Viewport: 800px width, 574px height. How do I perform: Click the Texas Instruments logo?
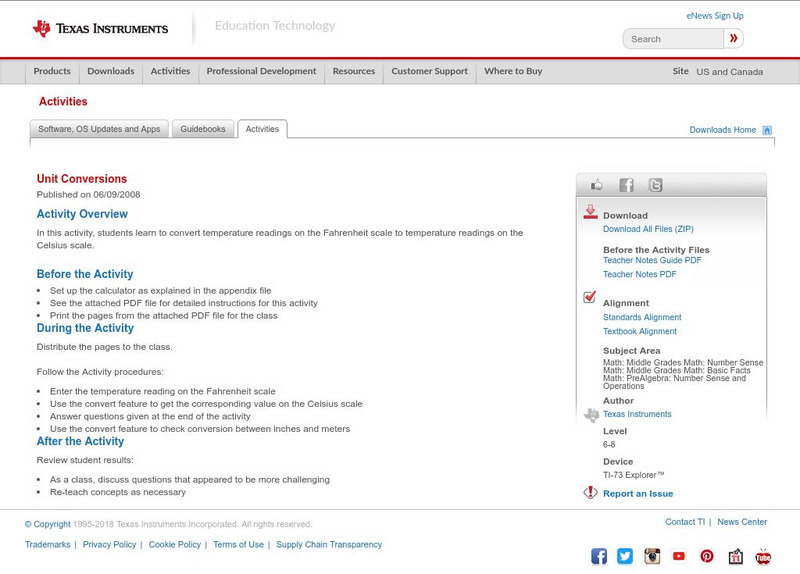click(x=100, y=29)
